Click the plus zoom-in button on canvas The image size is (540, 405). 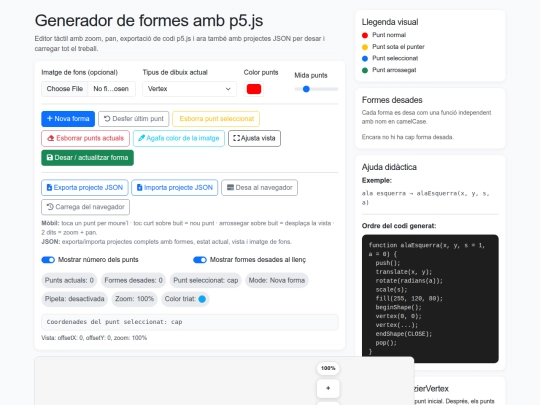pyautogui.click(x=328, y=388)
